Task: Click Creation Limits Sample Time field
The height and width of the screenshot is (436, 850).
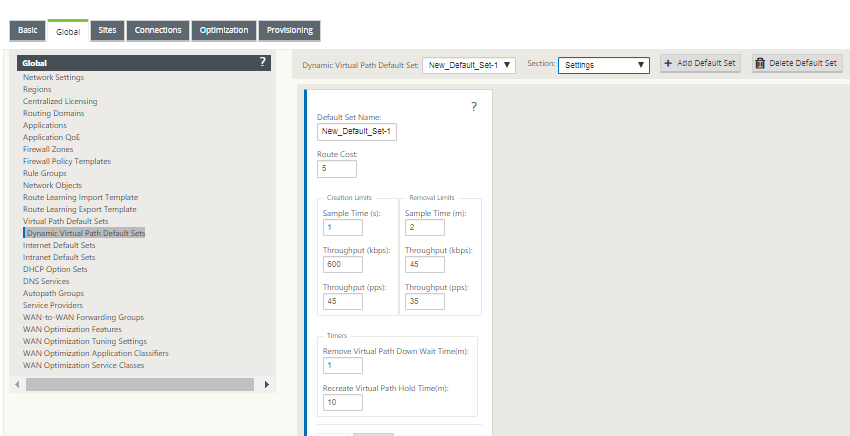Action: pos(343,227)
